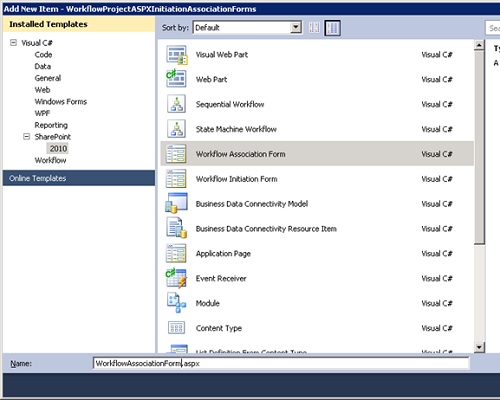500x400 pixels.
Task: Select the State Machine Workflow icon
Action: click(176, 129)
